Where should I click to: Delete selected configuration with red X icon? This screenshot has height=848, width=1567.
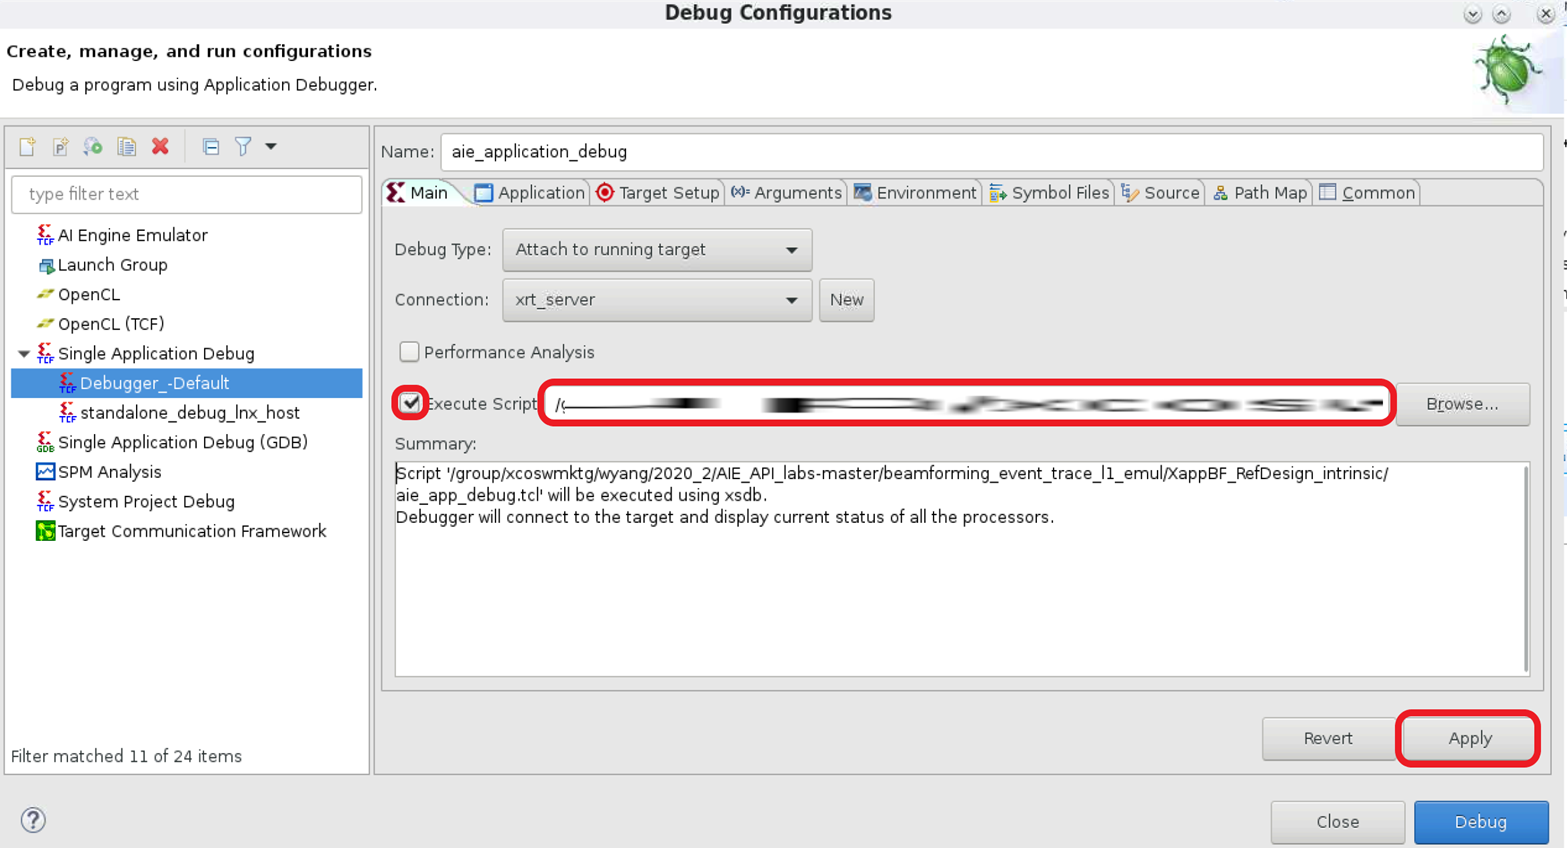pyautogui.click(x=160, y=147)
